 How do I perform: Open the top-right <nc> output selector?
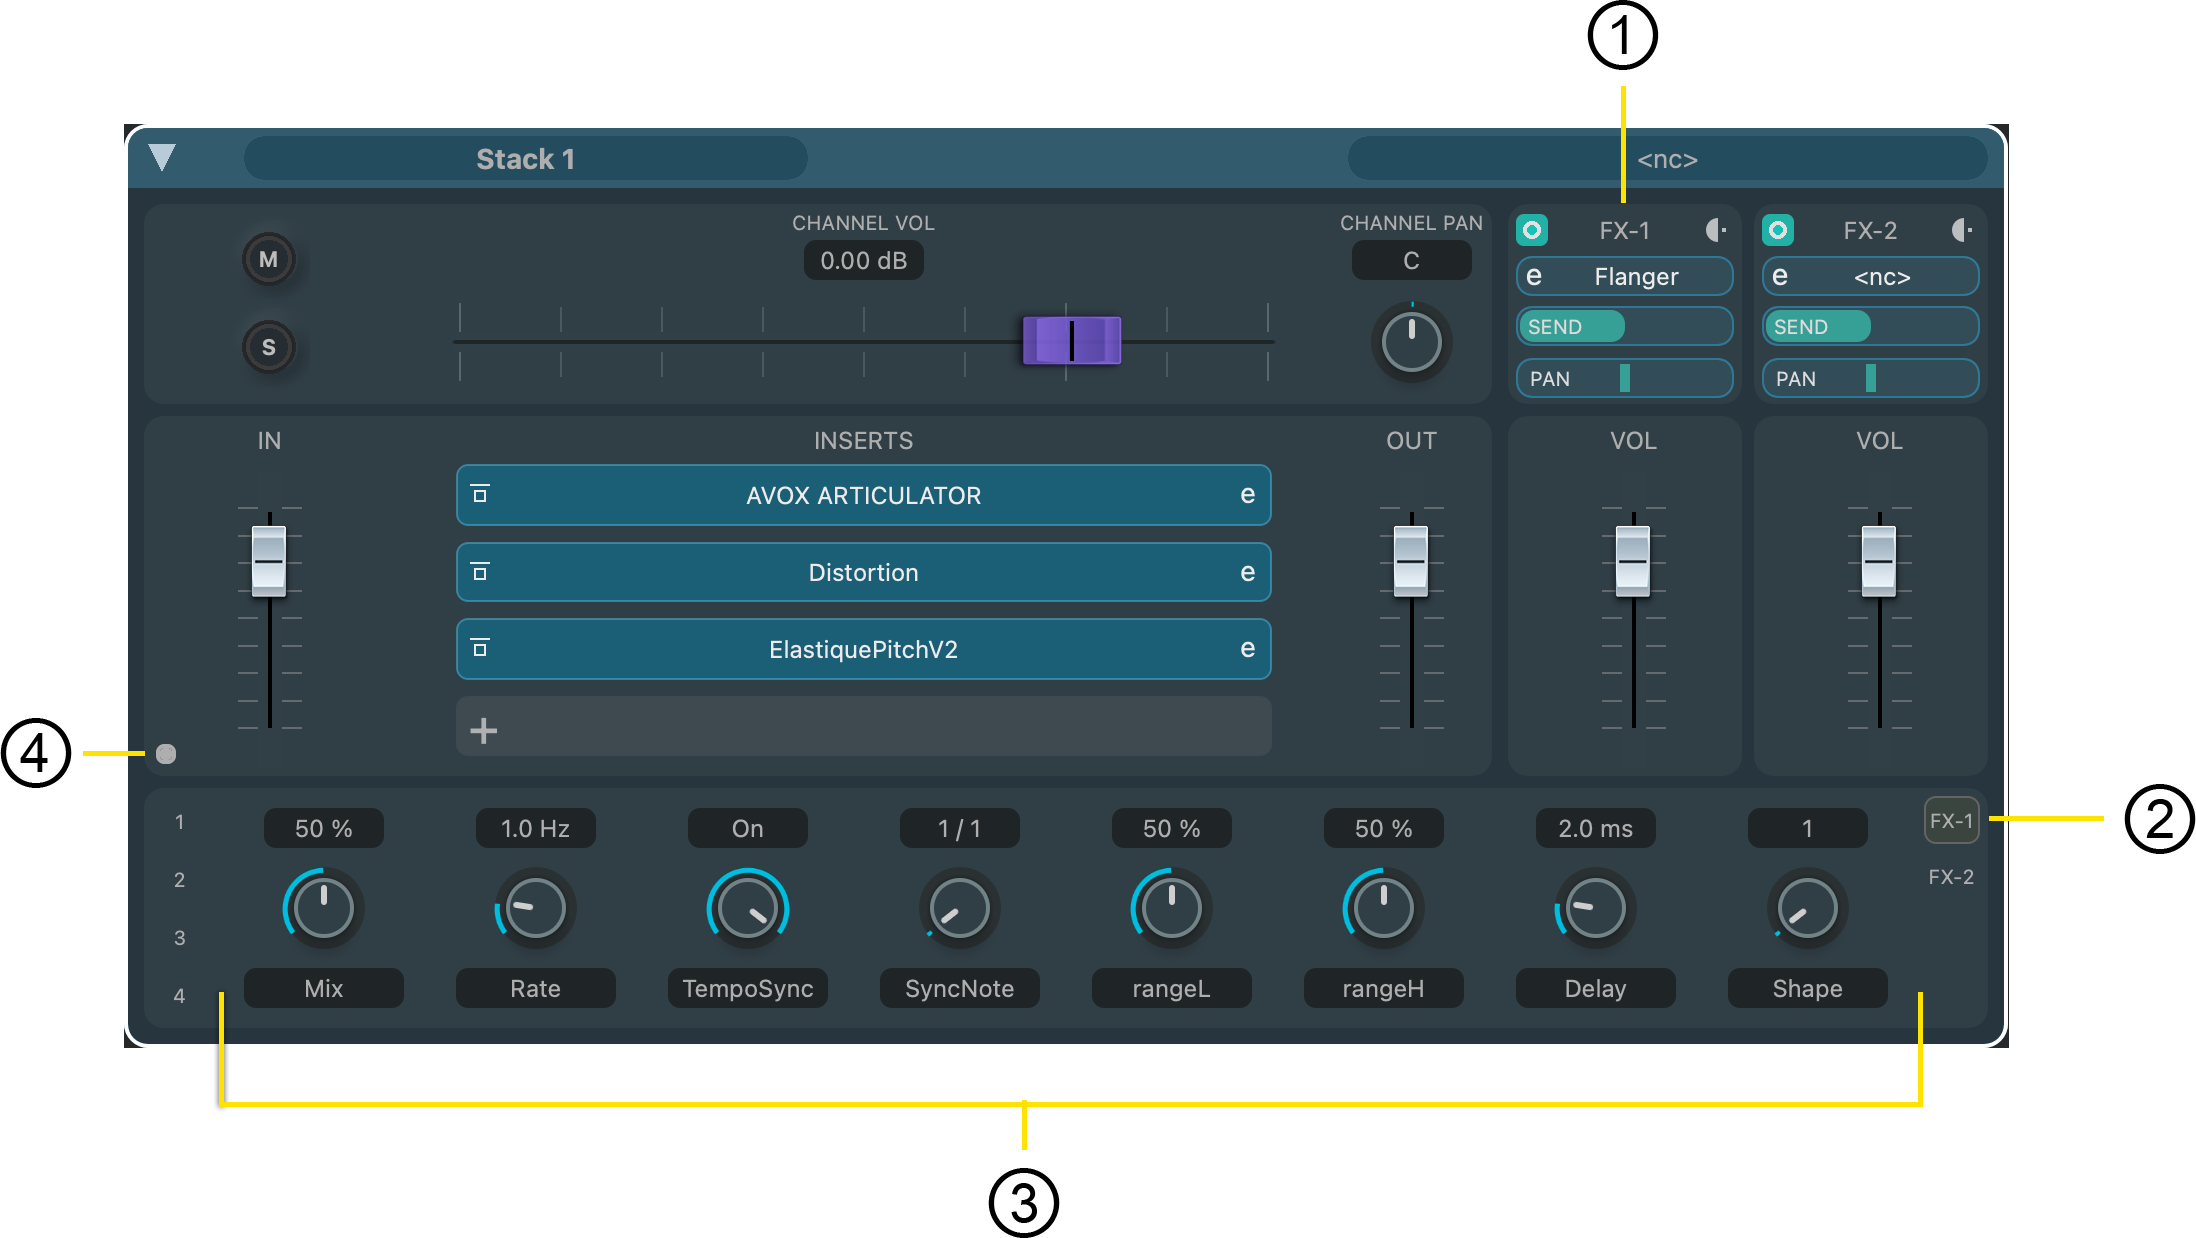coord(1666,159)
